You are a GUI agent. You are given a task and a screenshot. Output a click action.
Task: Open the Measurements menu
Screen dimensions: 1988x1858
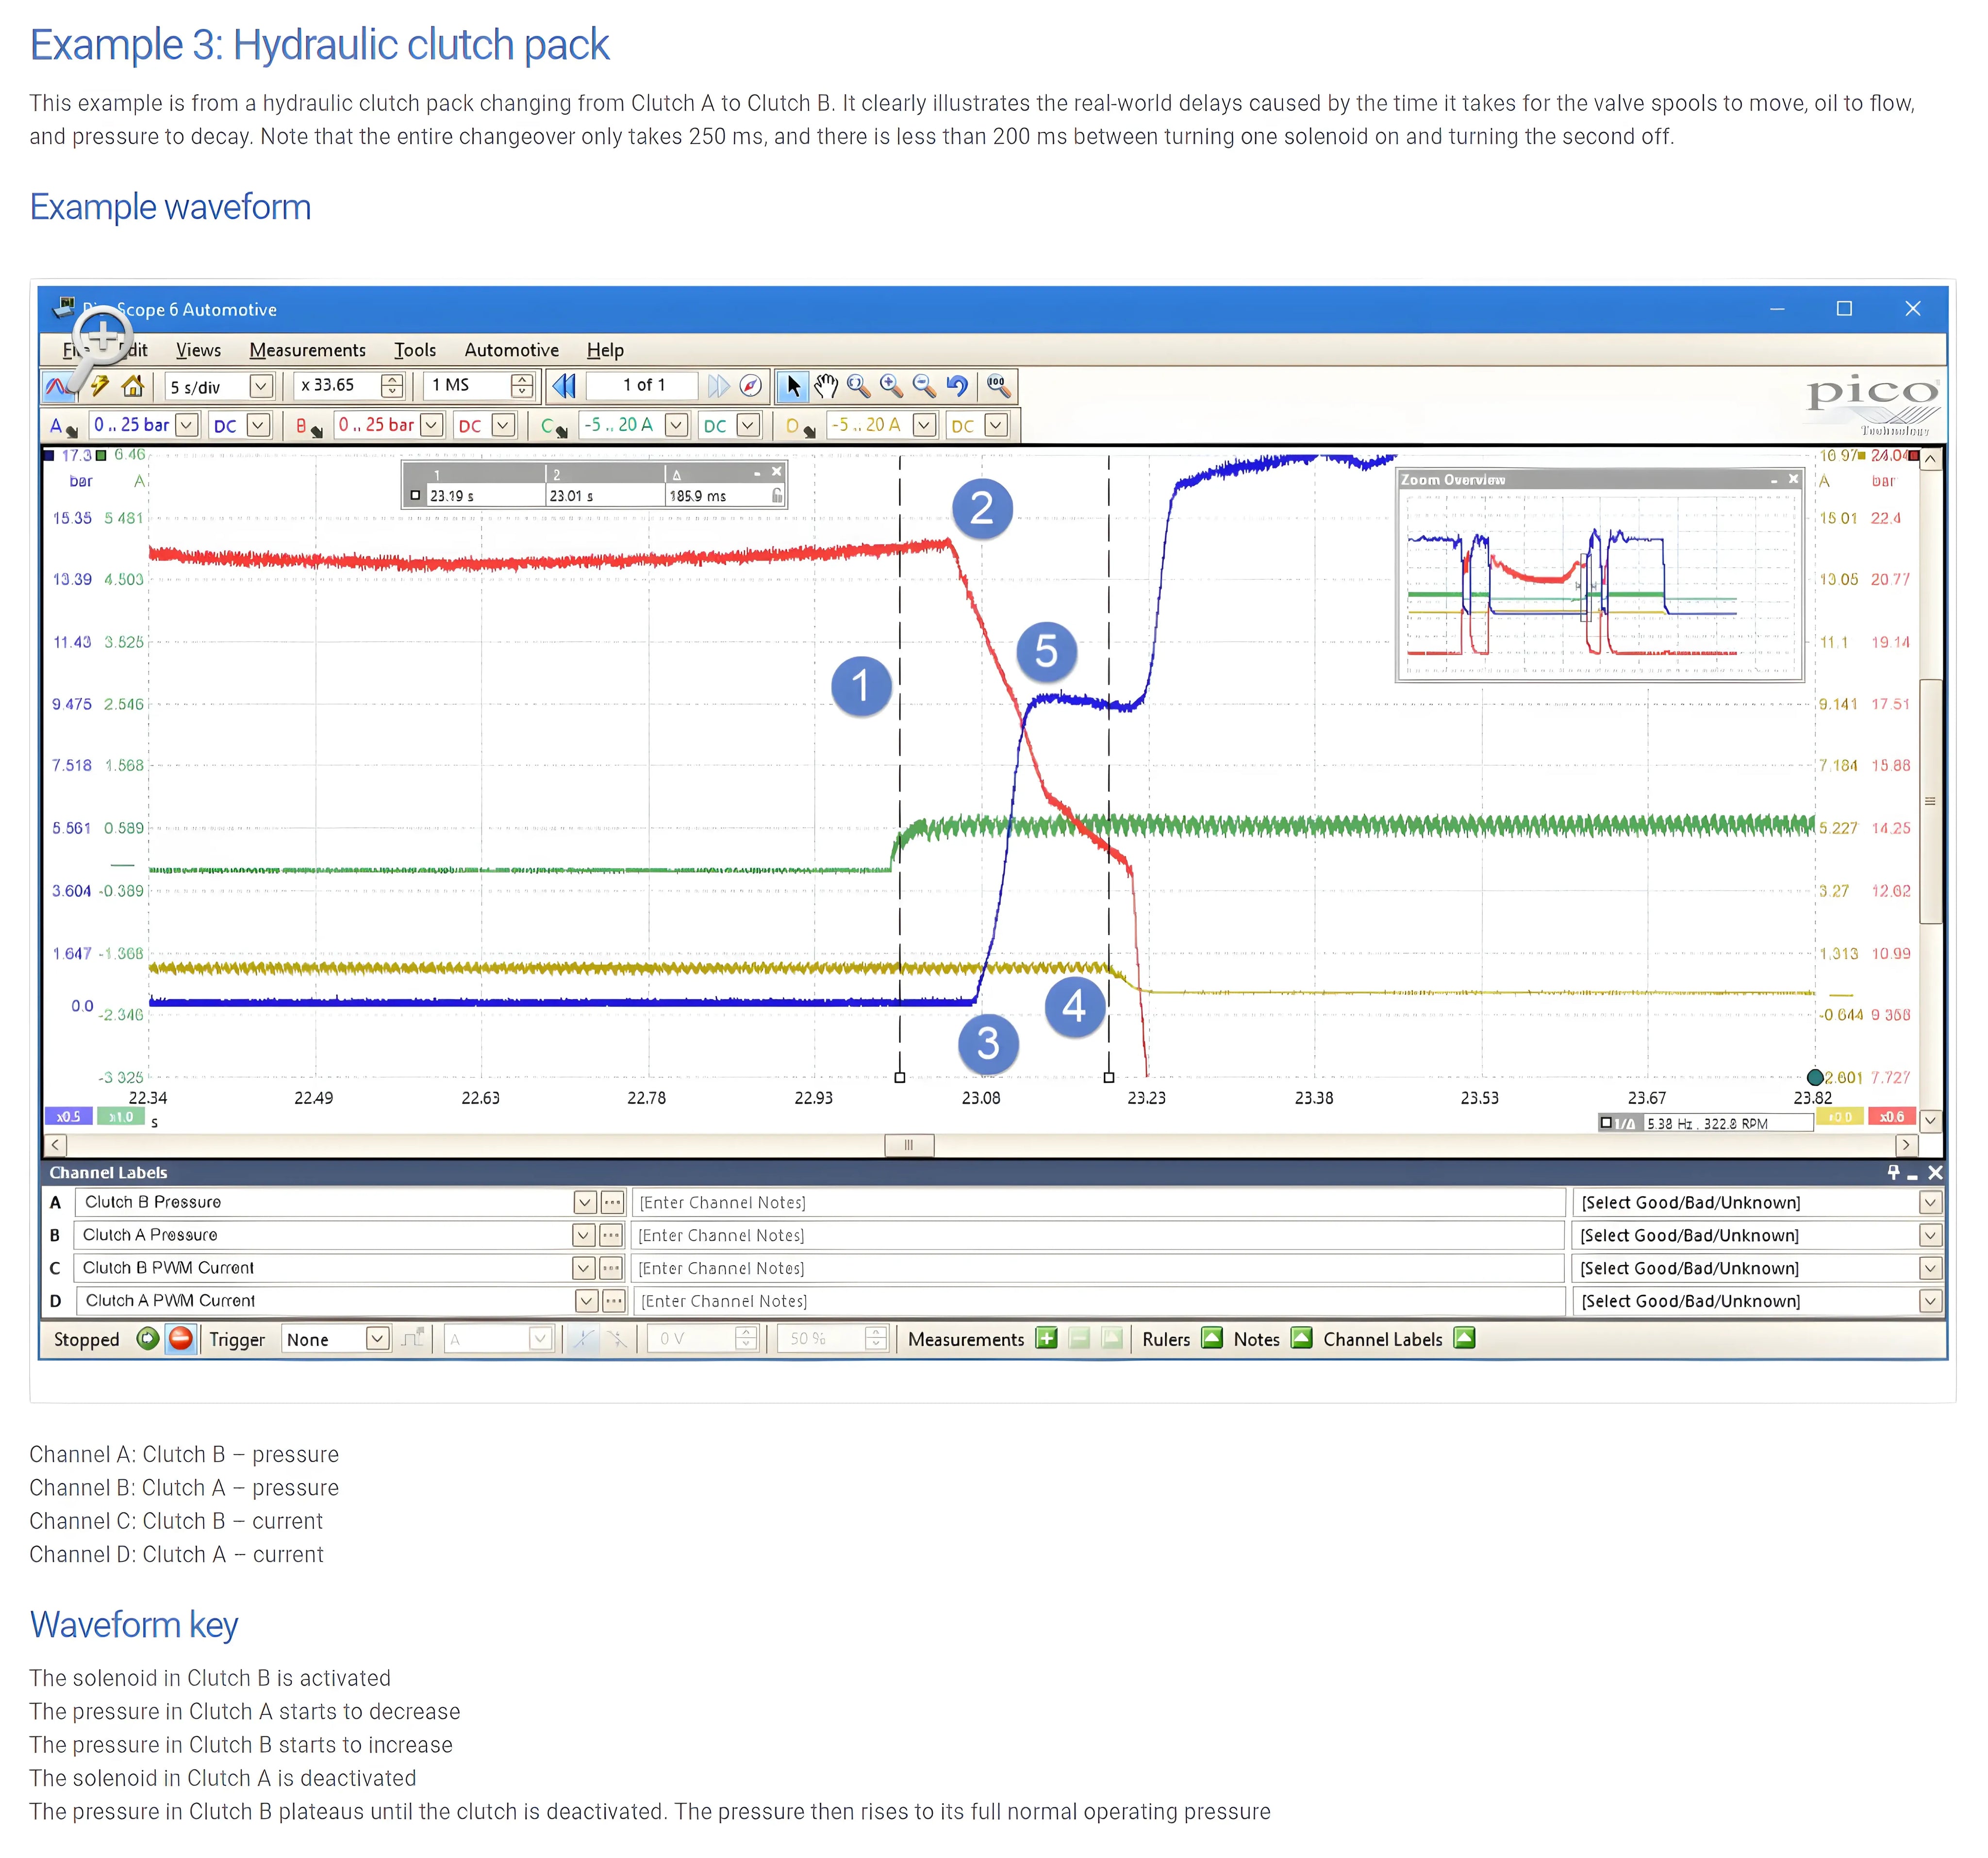click(x=307, y=350)
